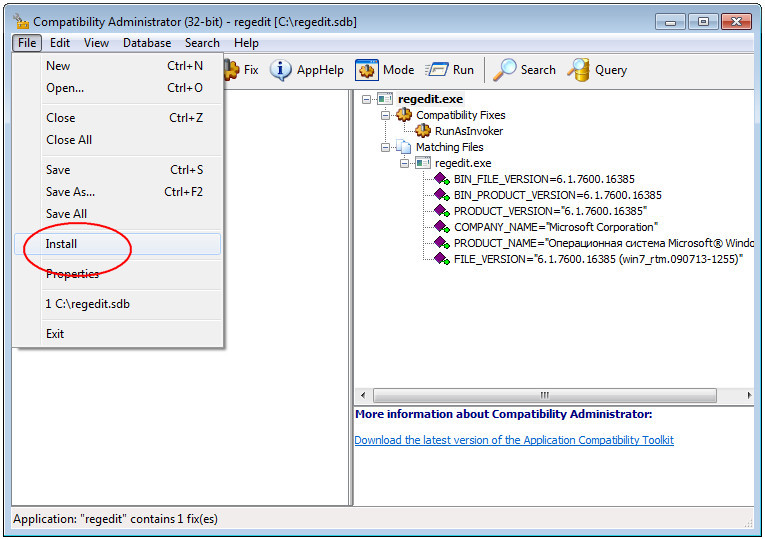Open the View menu
765x539 pixels.
click(x=96, y=43)
